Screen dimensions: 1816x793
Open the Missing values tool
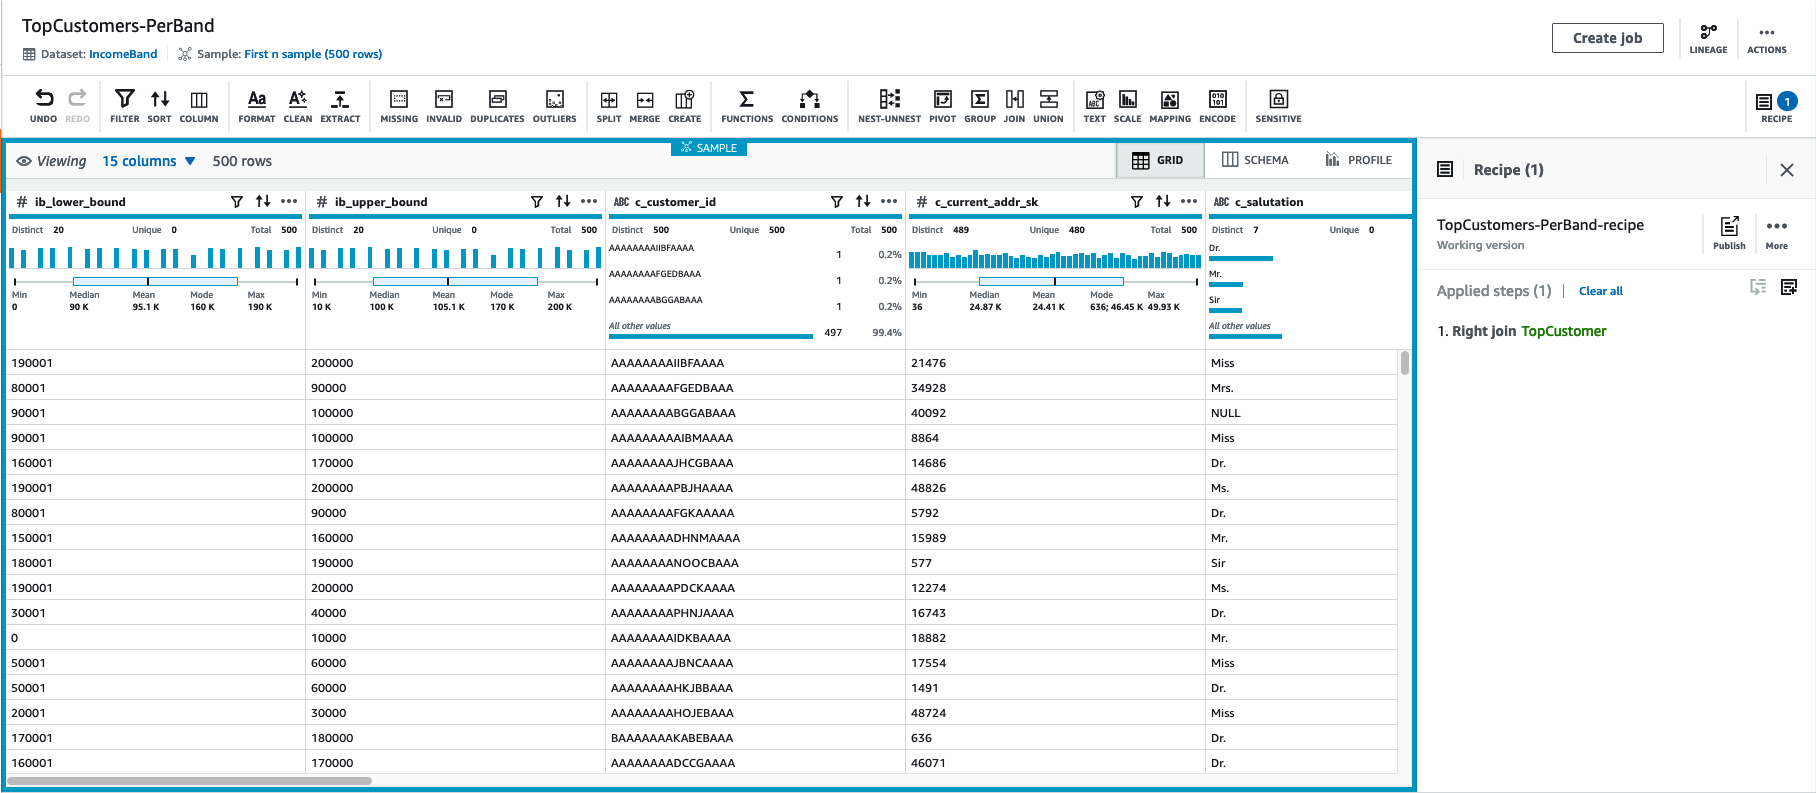[x=399, y=105]
